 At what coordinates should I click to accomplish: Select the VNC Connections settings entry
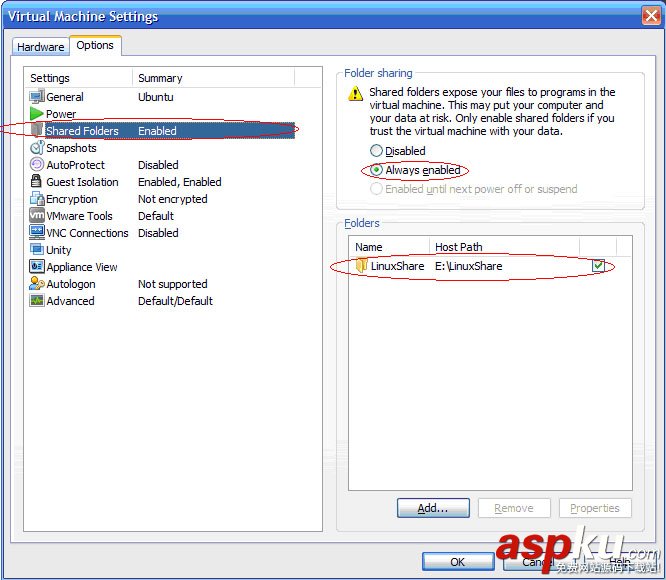coord(161,233)
